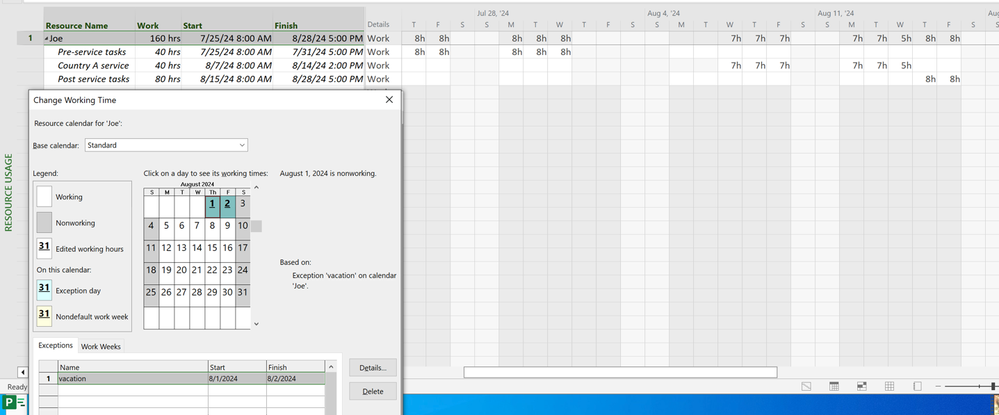
Task: Click Joe's 160 hrs work cell
Action: click(158, 38)
